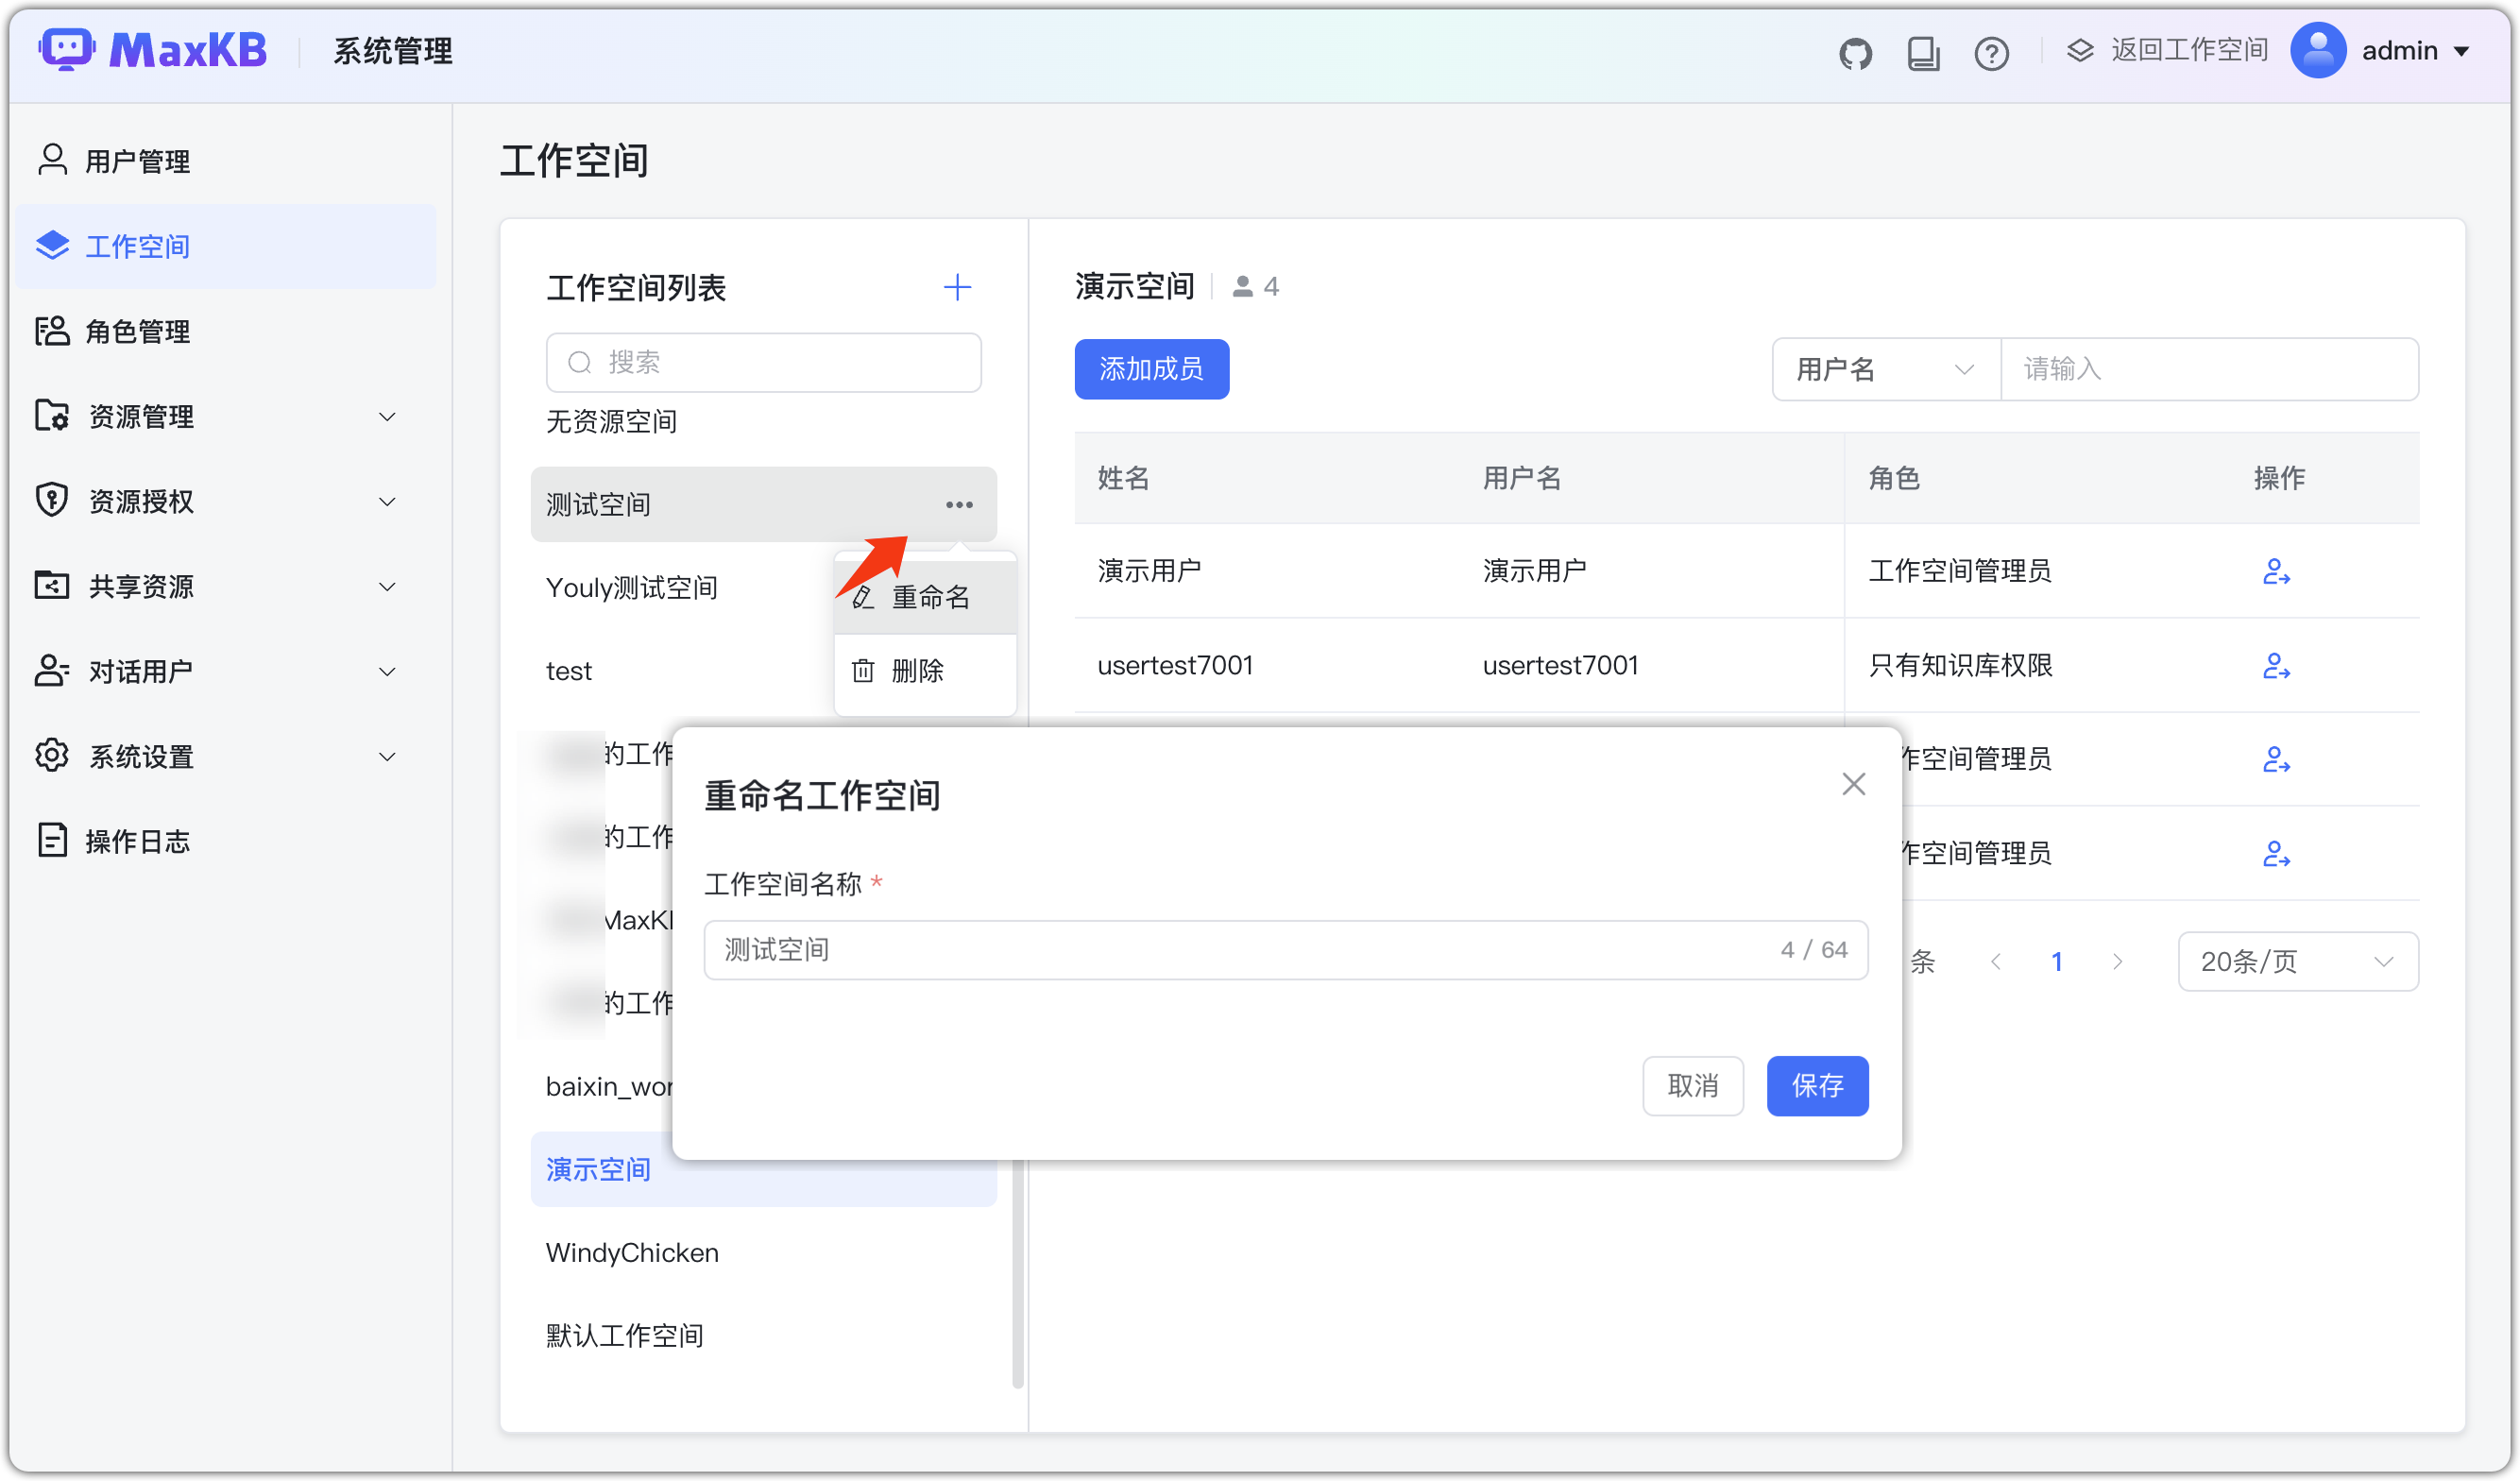
Task: Click the help question mark icon
Action: tap(1991, 52)
